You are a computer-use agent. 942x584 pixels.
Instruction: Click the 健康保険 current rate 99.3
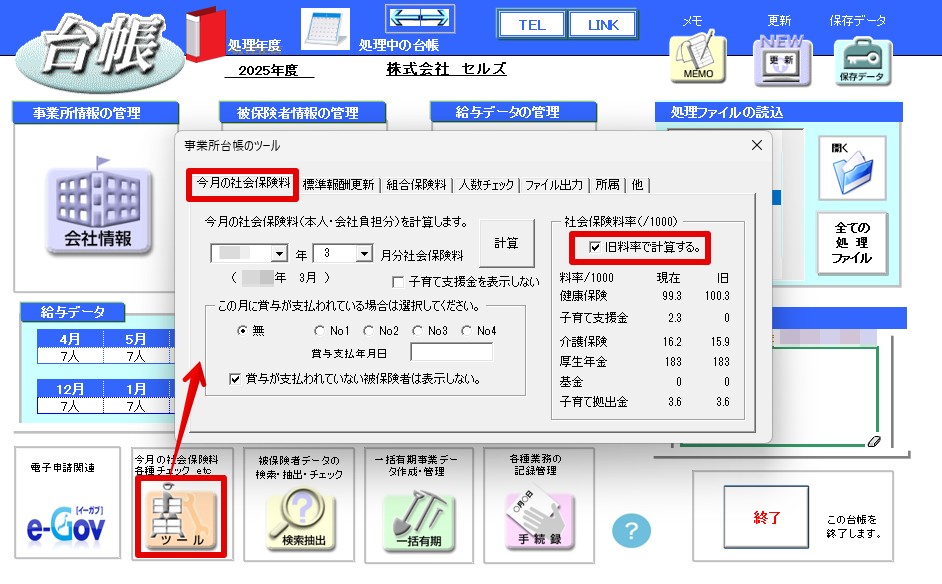672,296
